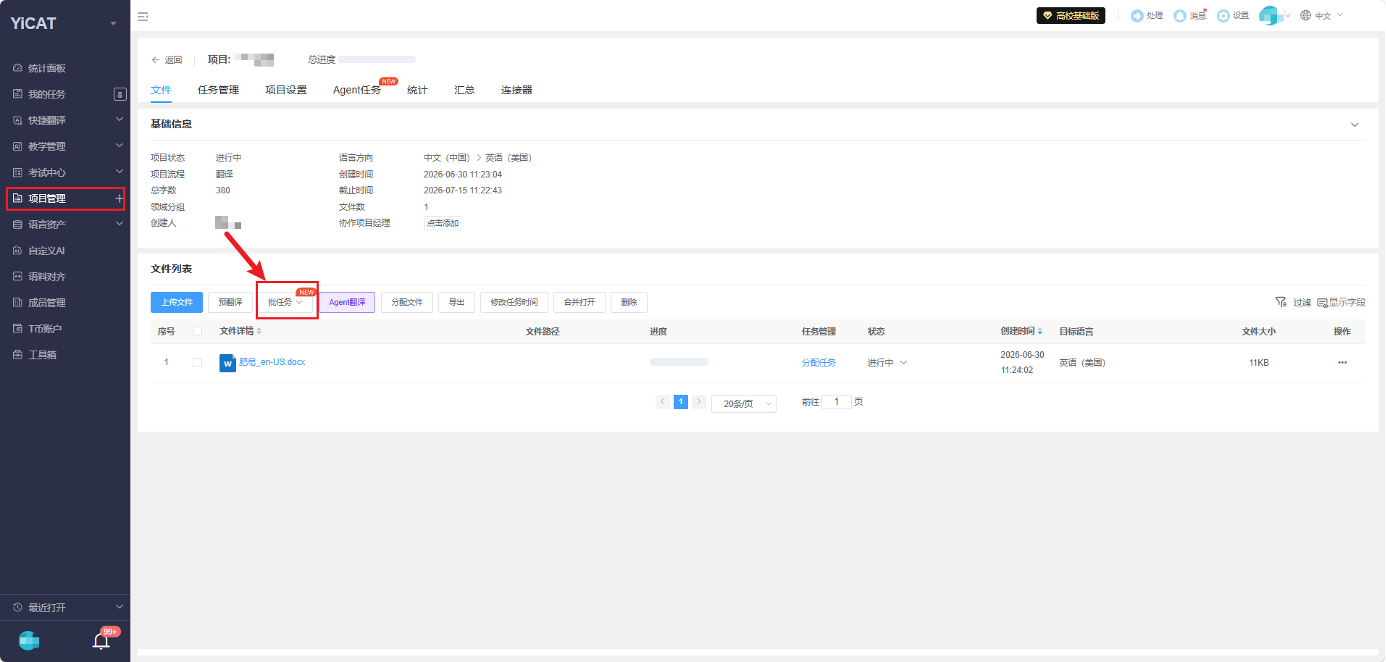Click the 删除 button

629,302
